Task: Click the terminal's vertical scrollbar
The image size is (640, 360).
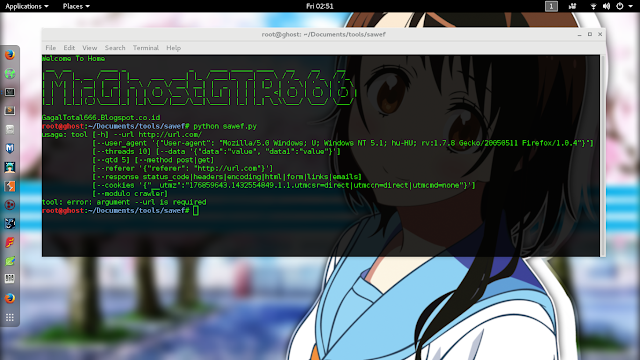Action: (602, 156)
